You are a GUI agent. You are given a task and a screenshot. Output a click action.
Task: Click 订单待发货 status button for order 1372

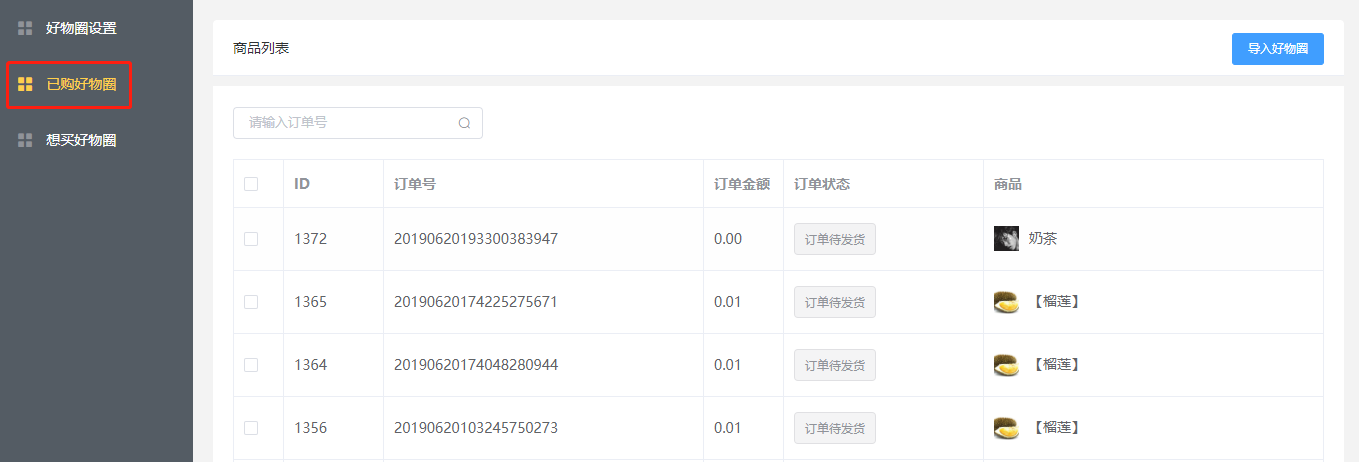pos(834,239)
